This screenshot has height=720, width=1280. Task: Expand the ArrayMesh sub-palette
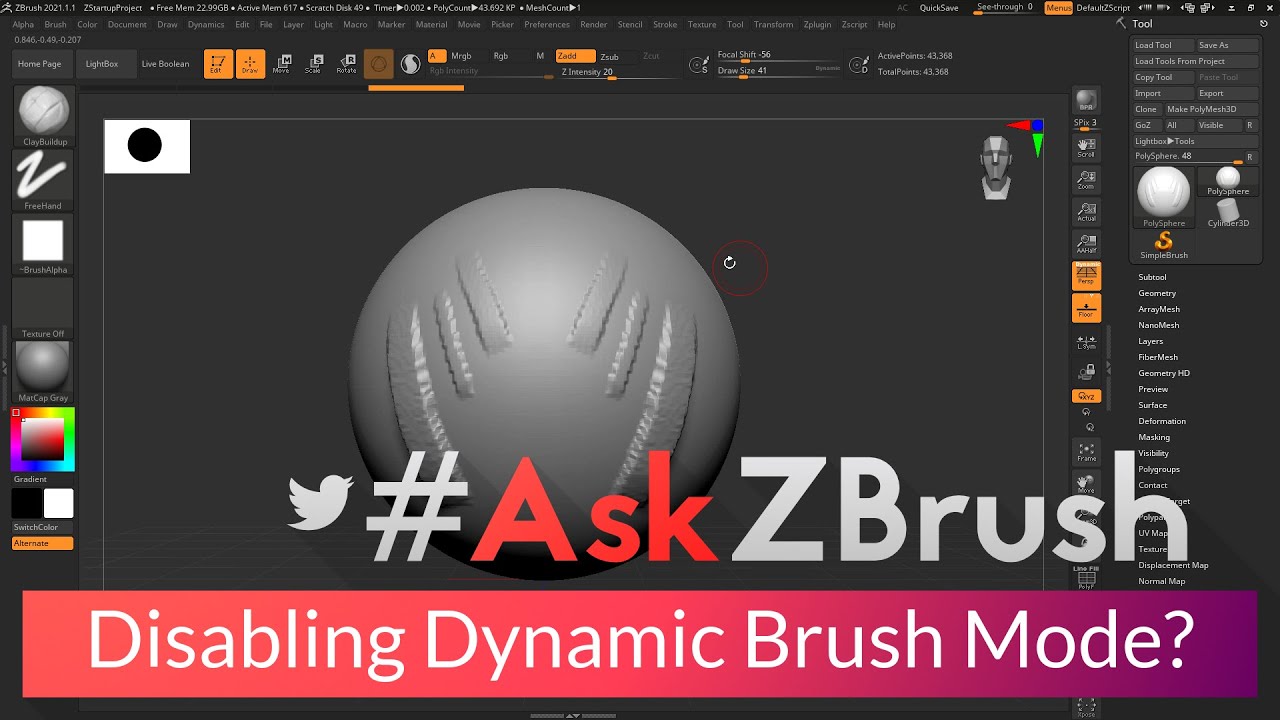pos(1159,309)
